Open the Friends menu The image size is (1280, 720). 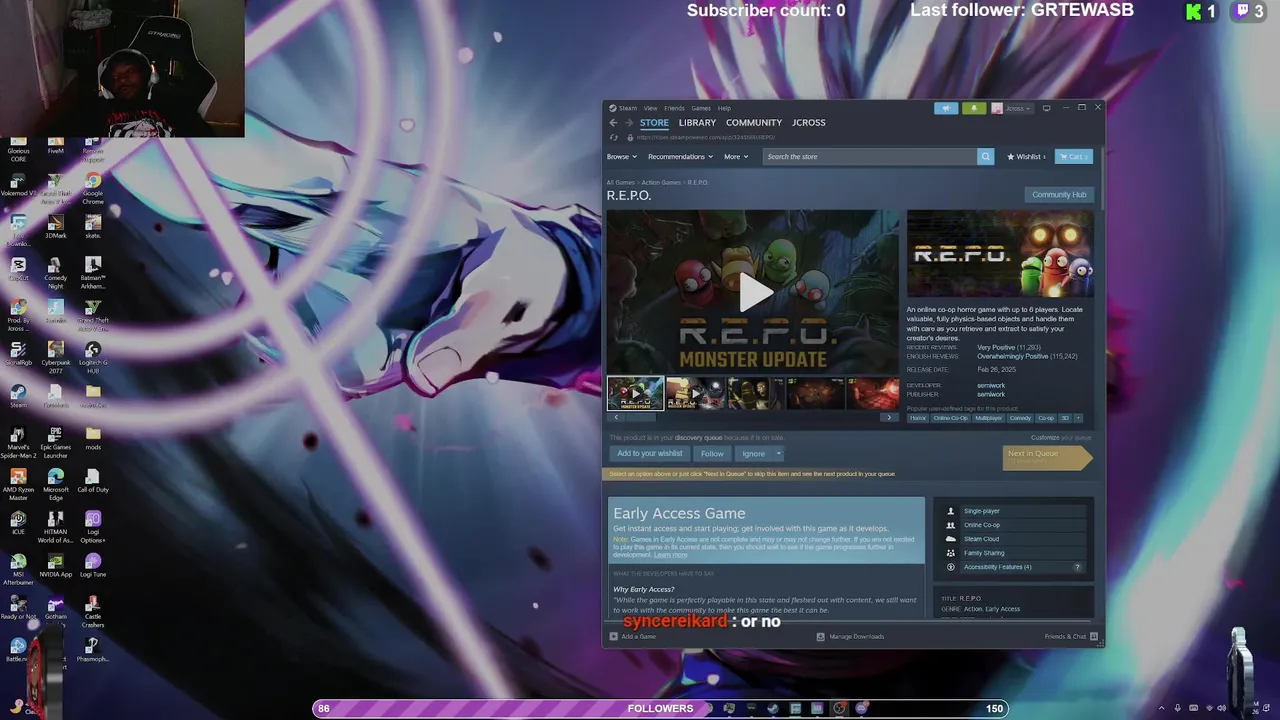674,108
